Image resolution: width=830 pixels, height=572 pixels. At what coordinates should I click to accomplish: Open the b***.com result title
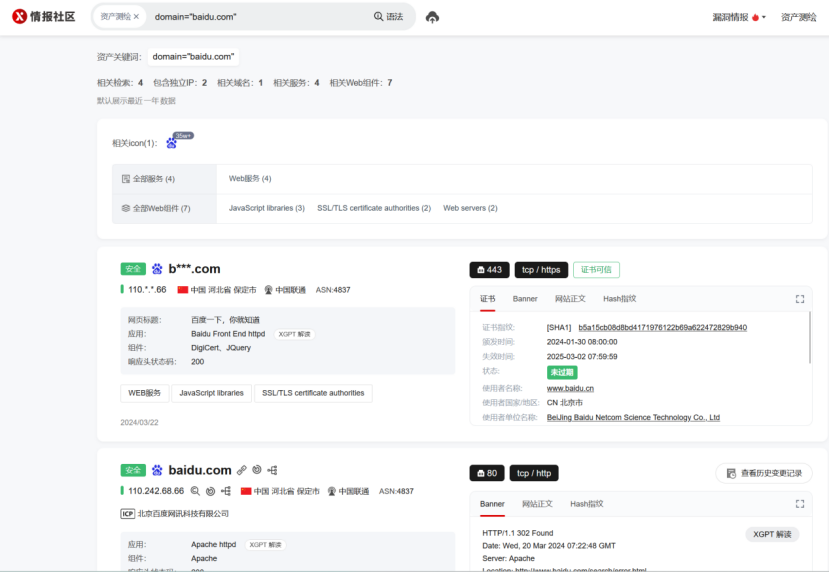pos(194,269)
